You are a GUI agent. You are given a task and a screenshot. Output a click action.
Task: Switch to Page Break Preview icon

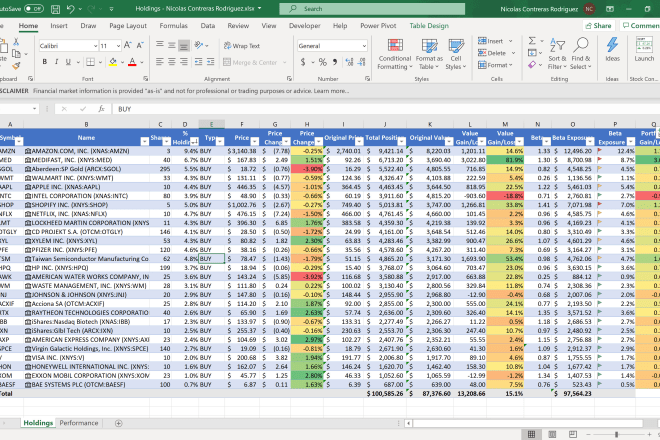(573, 434)
